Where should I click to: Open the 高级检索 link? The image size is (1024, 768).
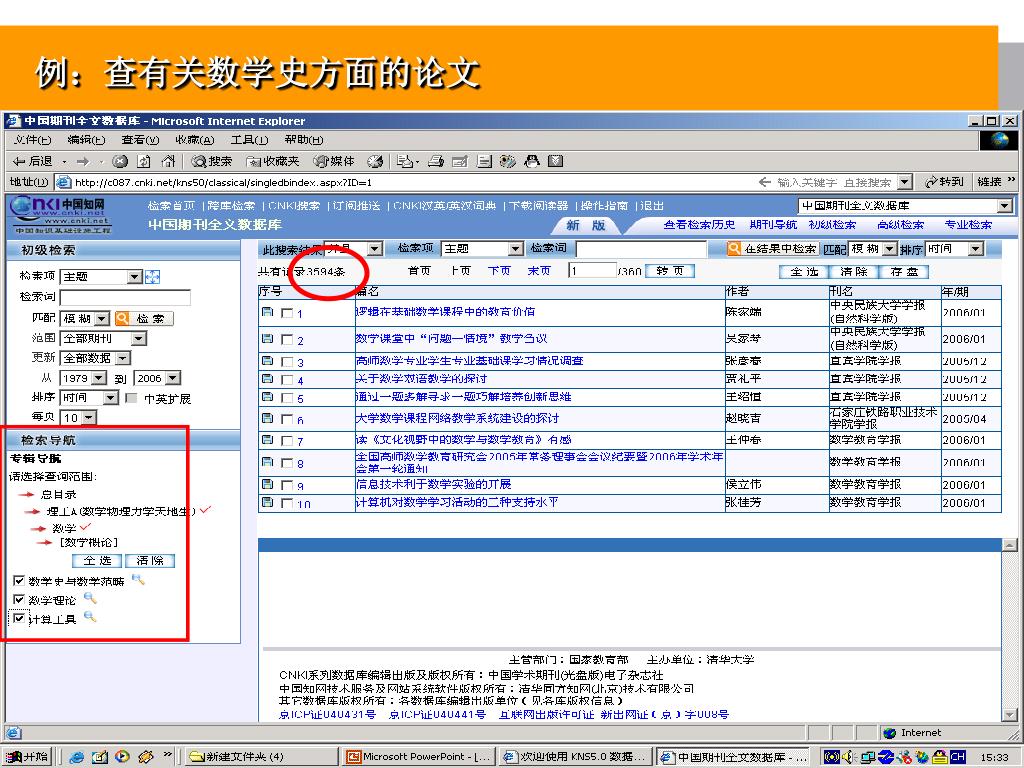click(x=901, y=225)
